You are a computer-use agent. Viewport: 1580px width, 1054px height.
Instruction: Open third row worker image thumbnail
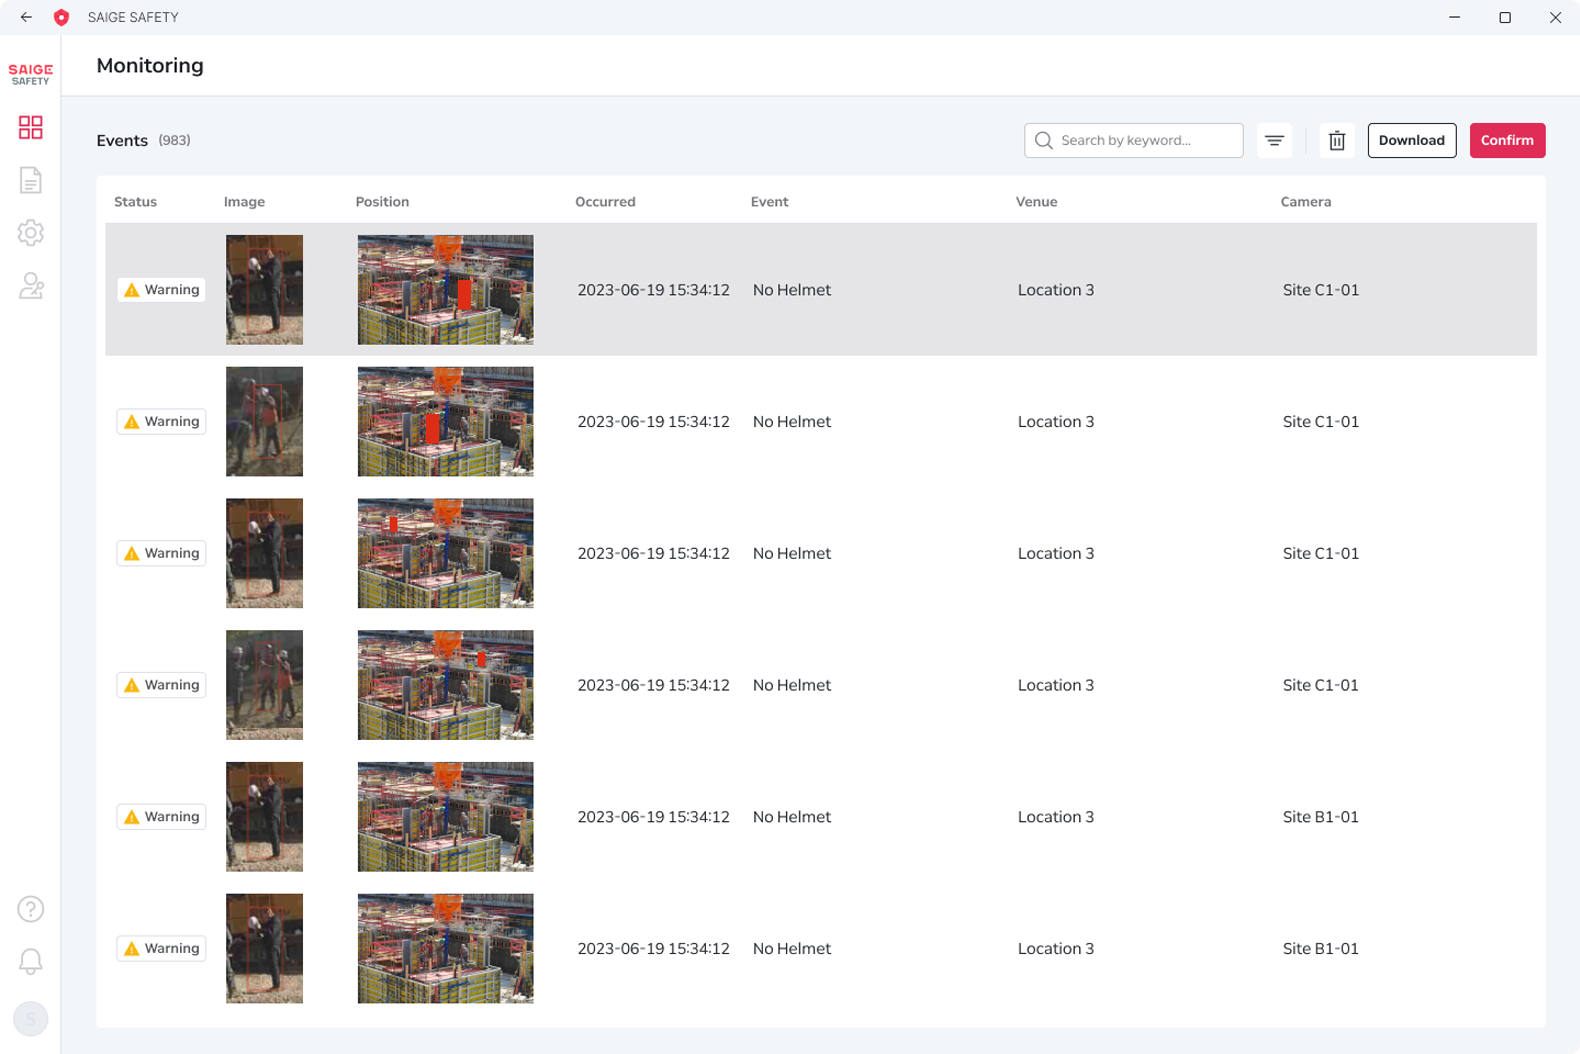tap(264, 553)
